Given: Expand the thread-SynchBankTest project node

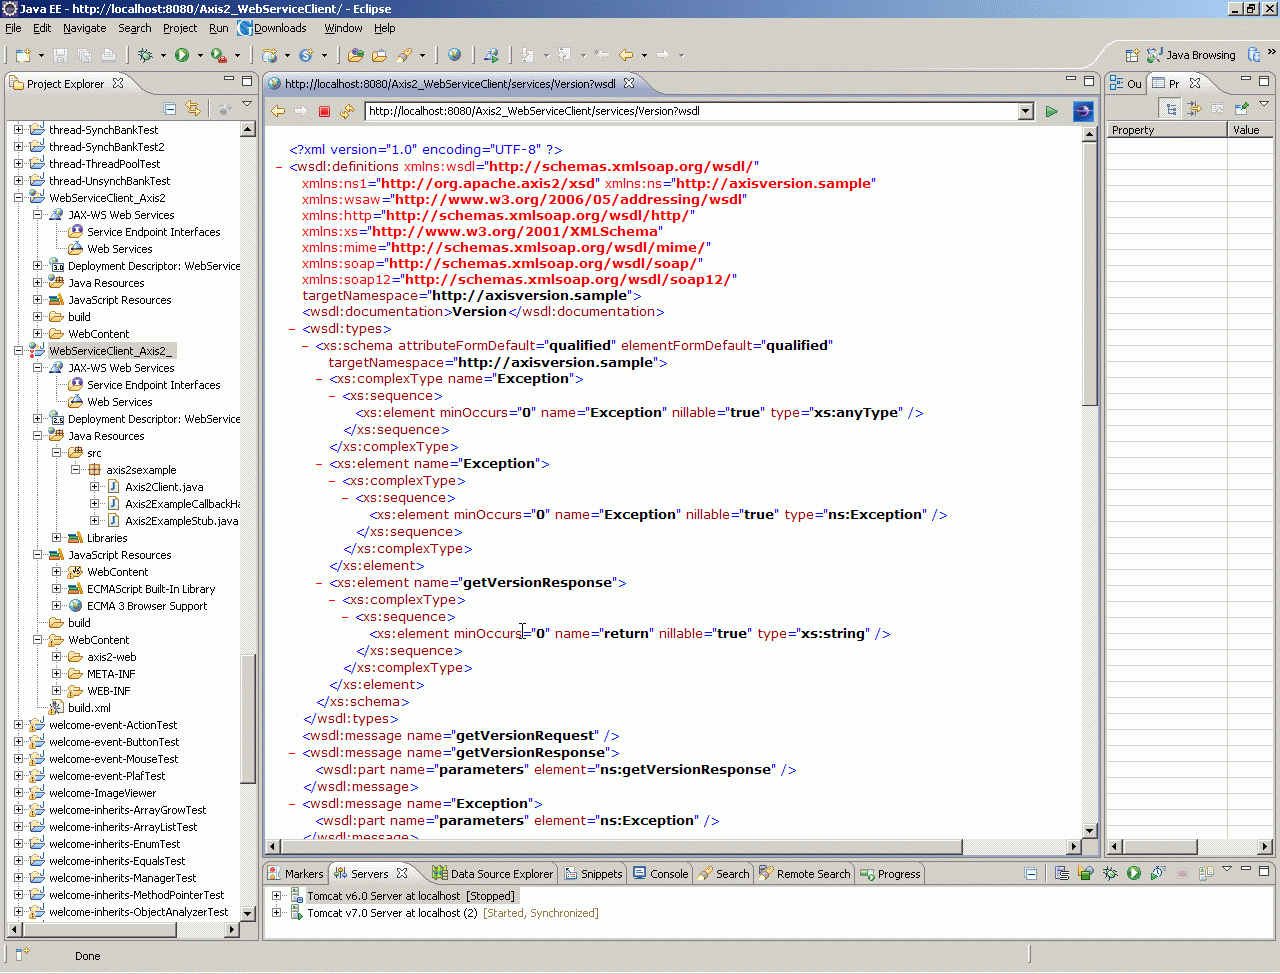Looking at the screenshot, I should click(19, 130).
